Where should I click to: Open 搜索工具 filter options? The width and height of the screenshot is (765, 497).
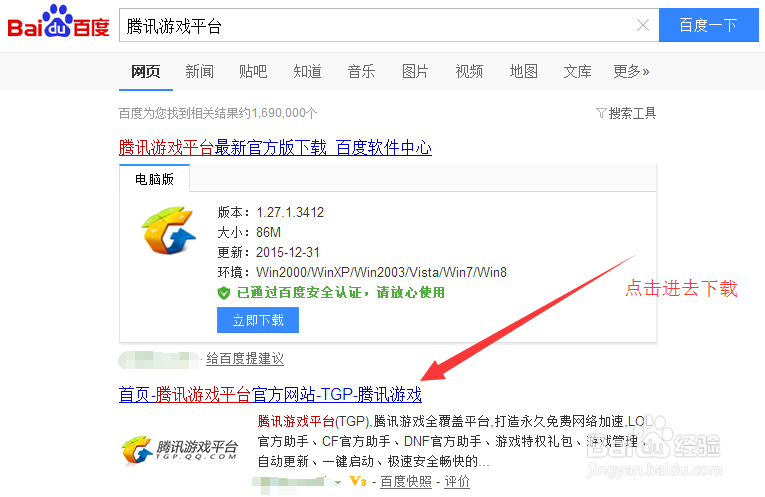pyautogui.click(x=626, y=114)
